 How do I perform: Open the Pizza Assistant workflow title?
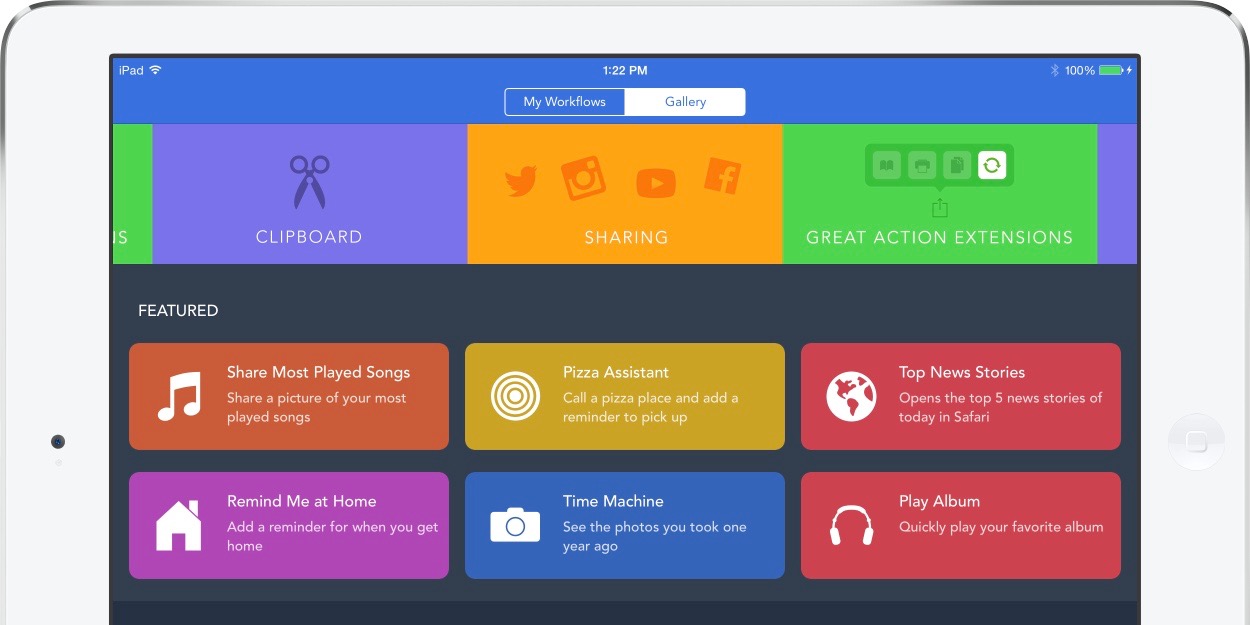click(x=615, y=372)
